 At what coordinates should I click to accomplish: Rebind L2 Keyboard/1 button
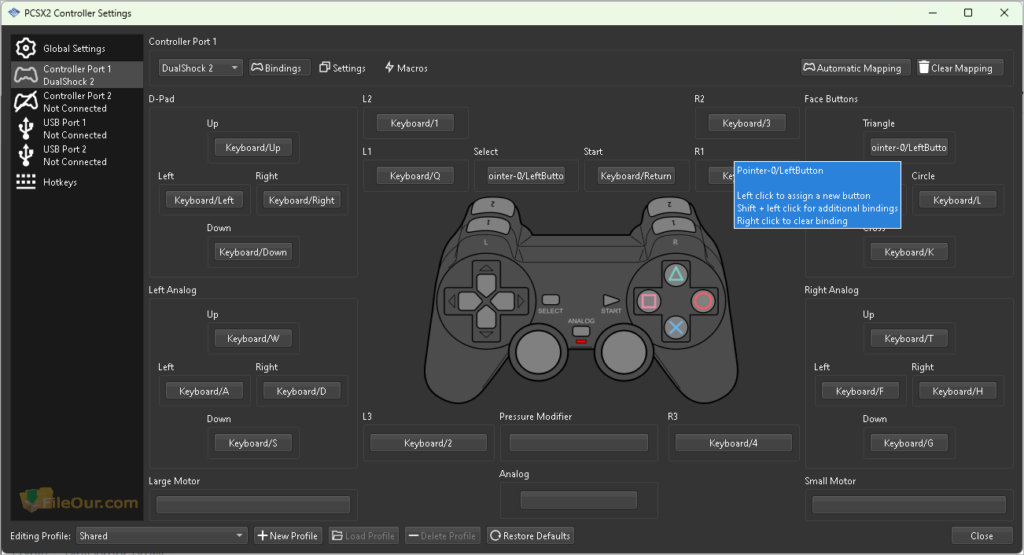pyautogui.click(x=415, y=123)
